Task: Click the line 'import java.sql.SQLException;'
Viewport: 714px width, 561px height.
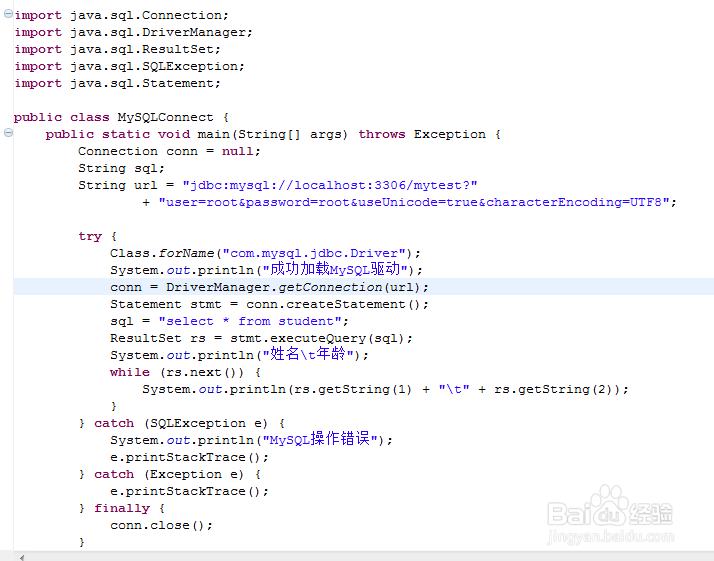Action: pos(129,66)
